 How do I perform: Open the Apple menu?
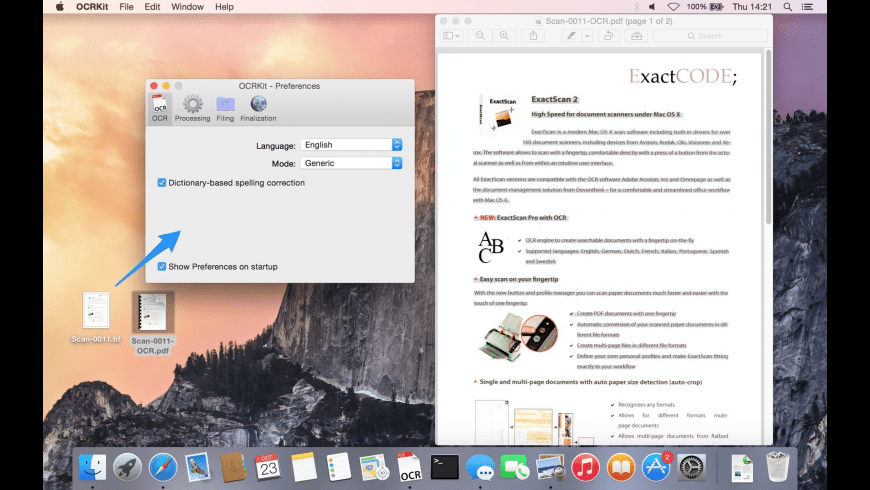(59, 7)
